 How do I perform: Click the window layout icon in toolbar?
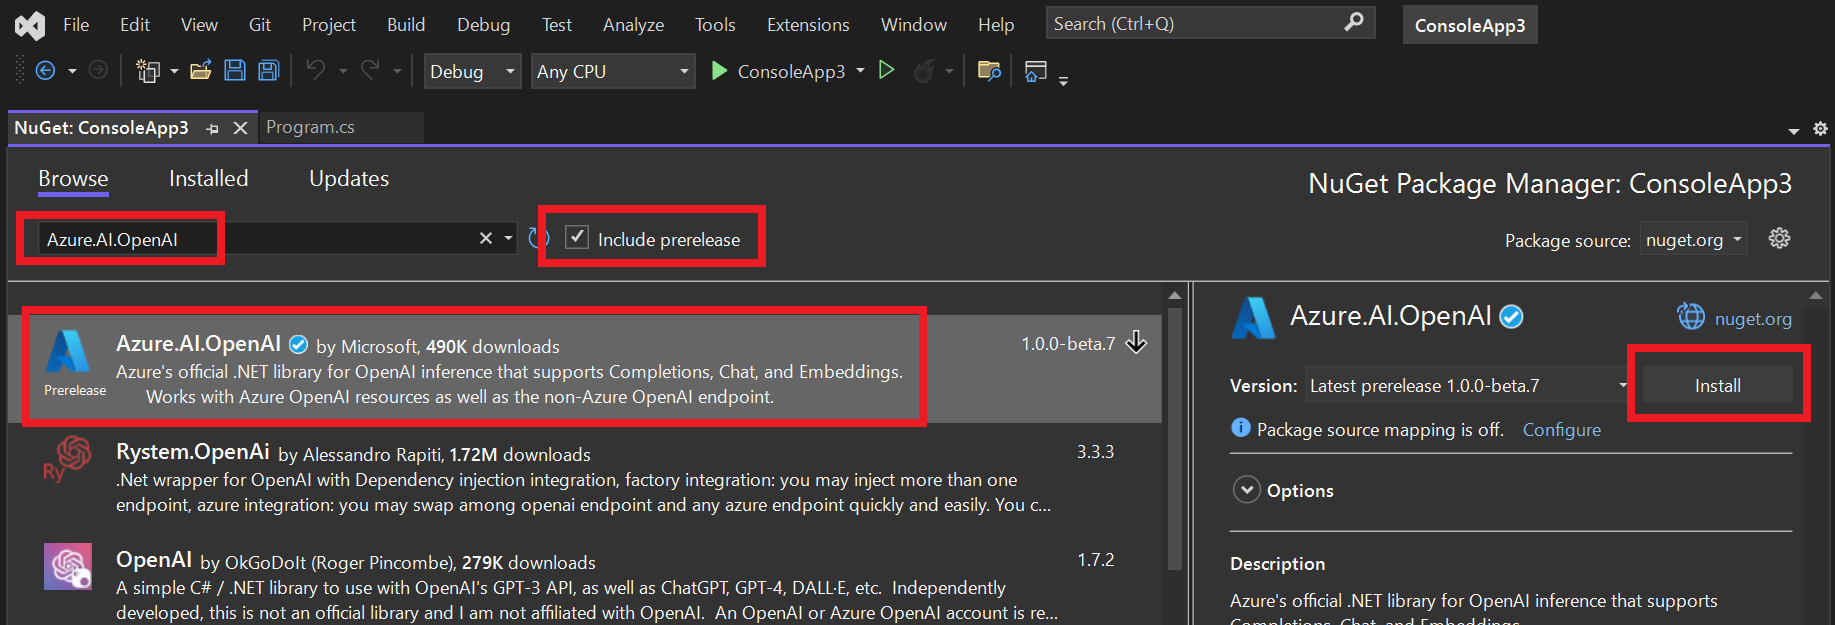(1036, 70)
